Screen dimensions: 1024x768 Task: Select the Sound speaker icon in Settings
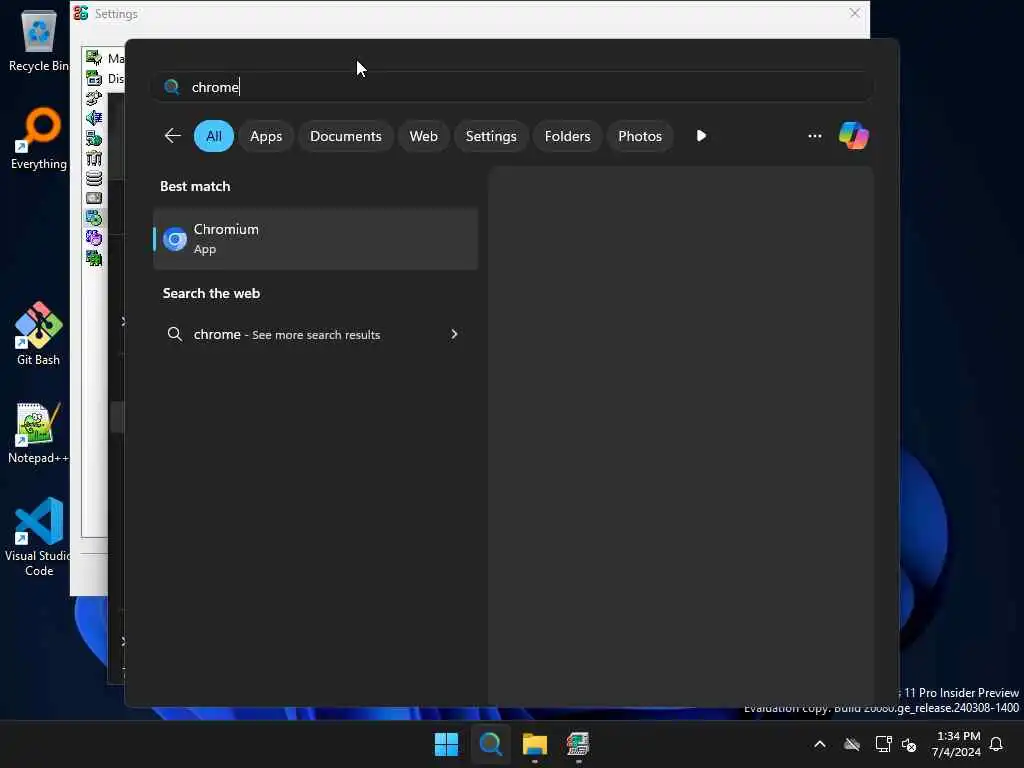point(94,118)
